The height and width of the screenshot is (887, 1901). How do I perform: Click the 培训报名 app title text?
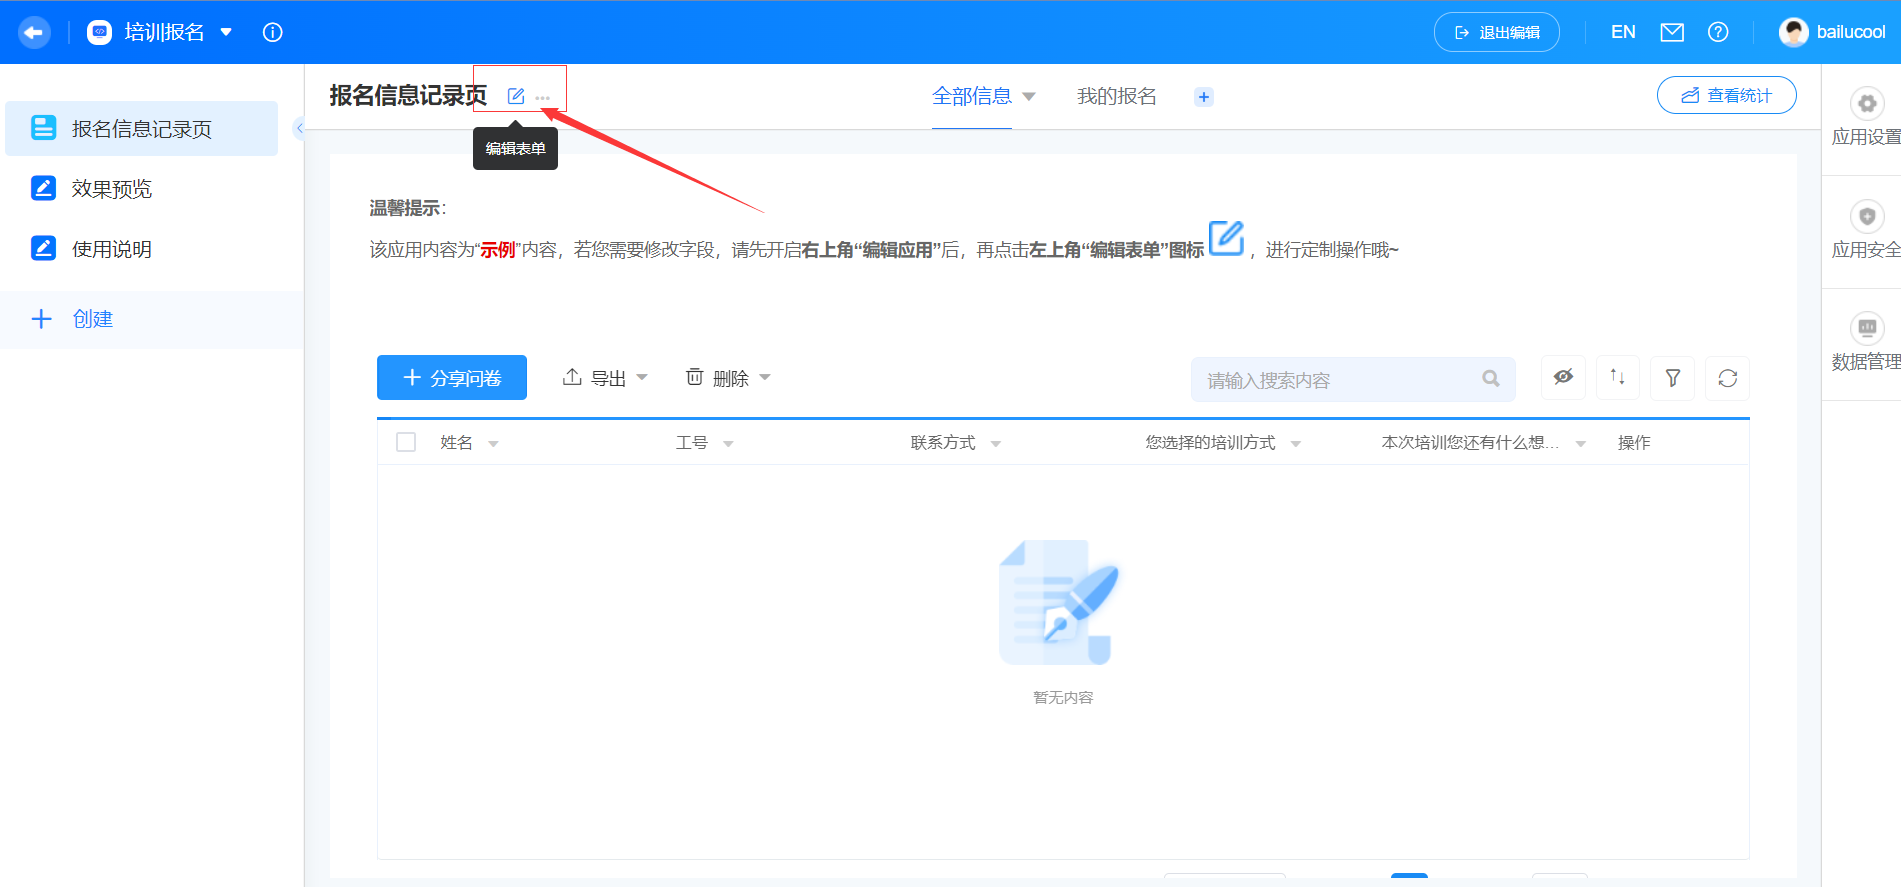164,32
